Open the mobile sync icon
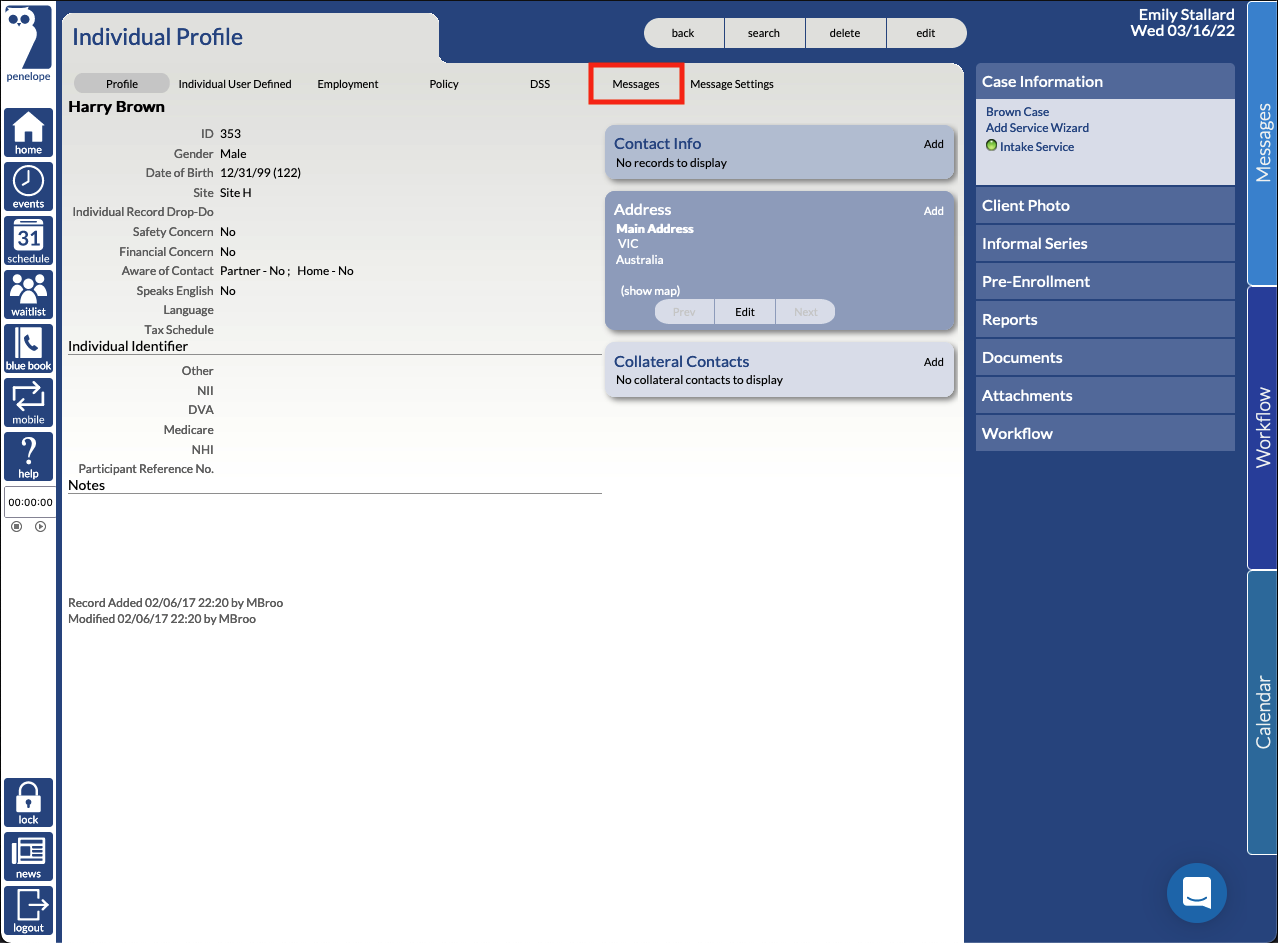 (28, 403)
